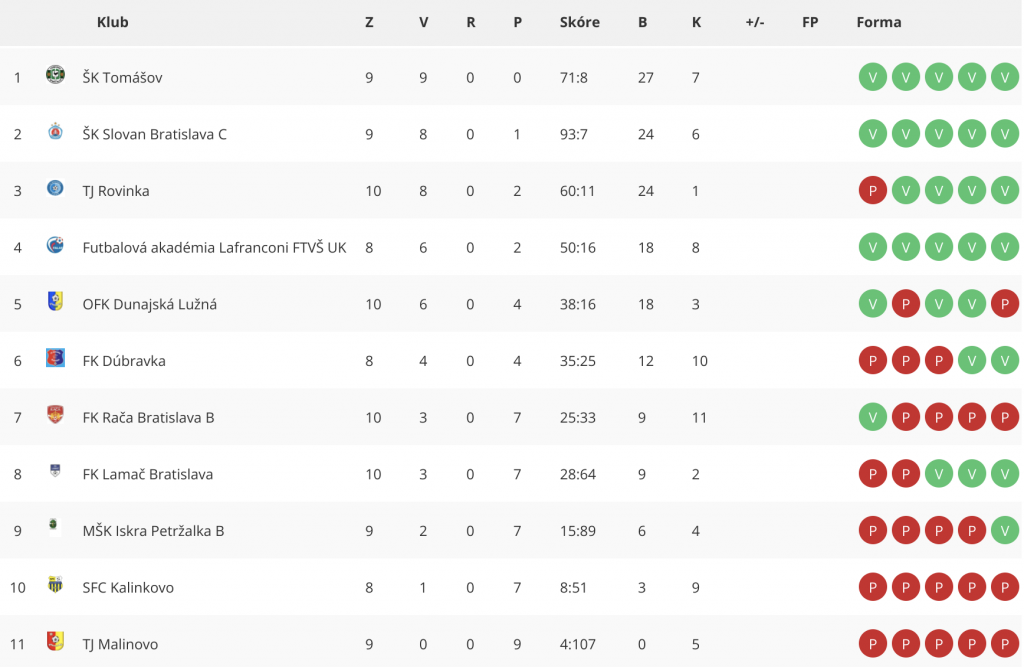Click the ŠK Tomášov club crest icon
Image resolution: width=1024 pixels, height=667 pixels.
pos(56,74)
